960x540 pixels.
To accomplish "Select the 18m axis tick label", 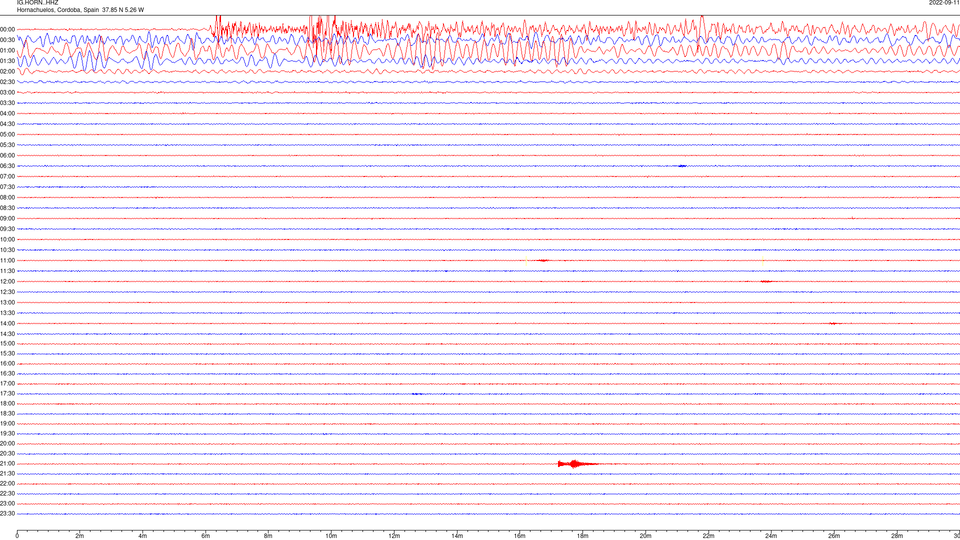I will click(582, 536).
